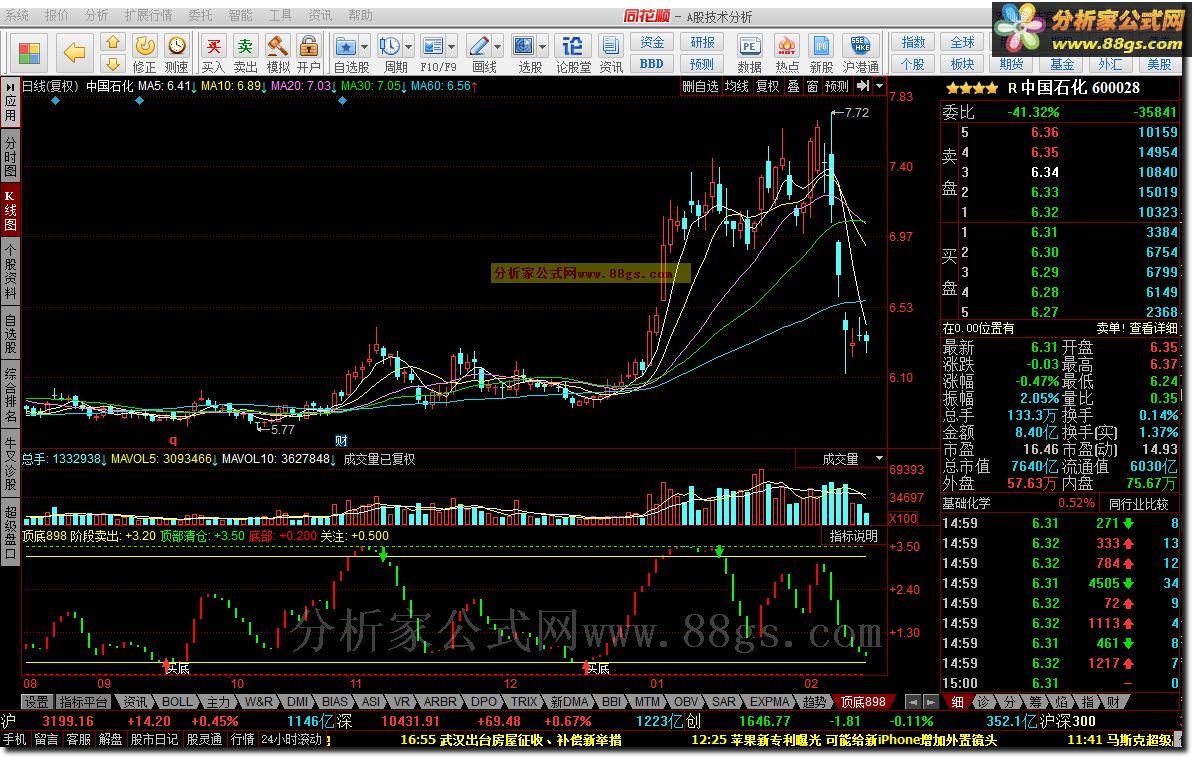Open dropdown arrow next to F10/F9
1194x758 pixels.
point(452,47)
